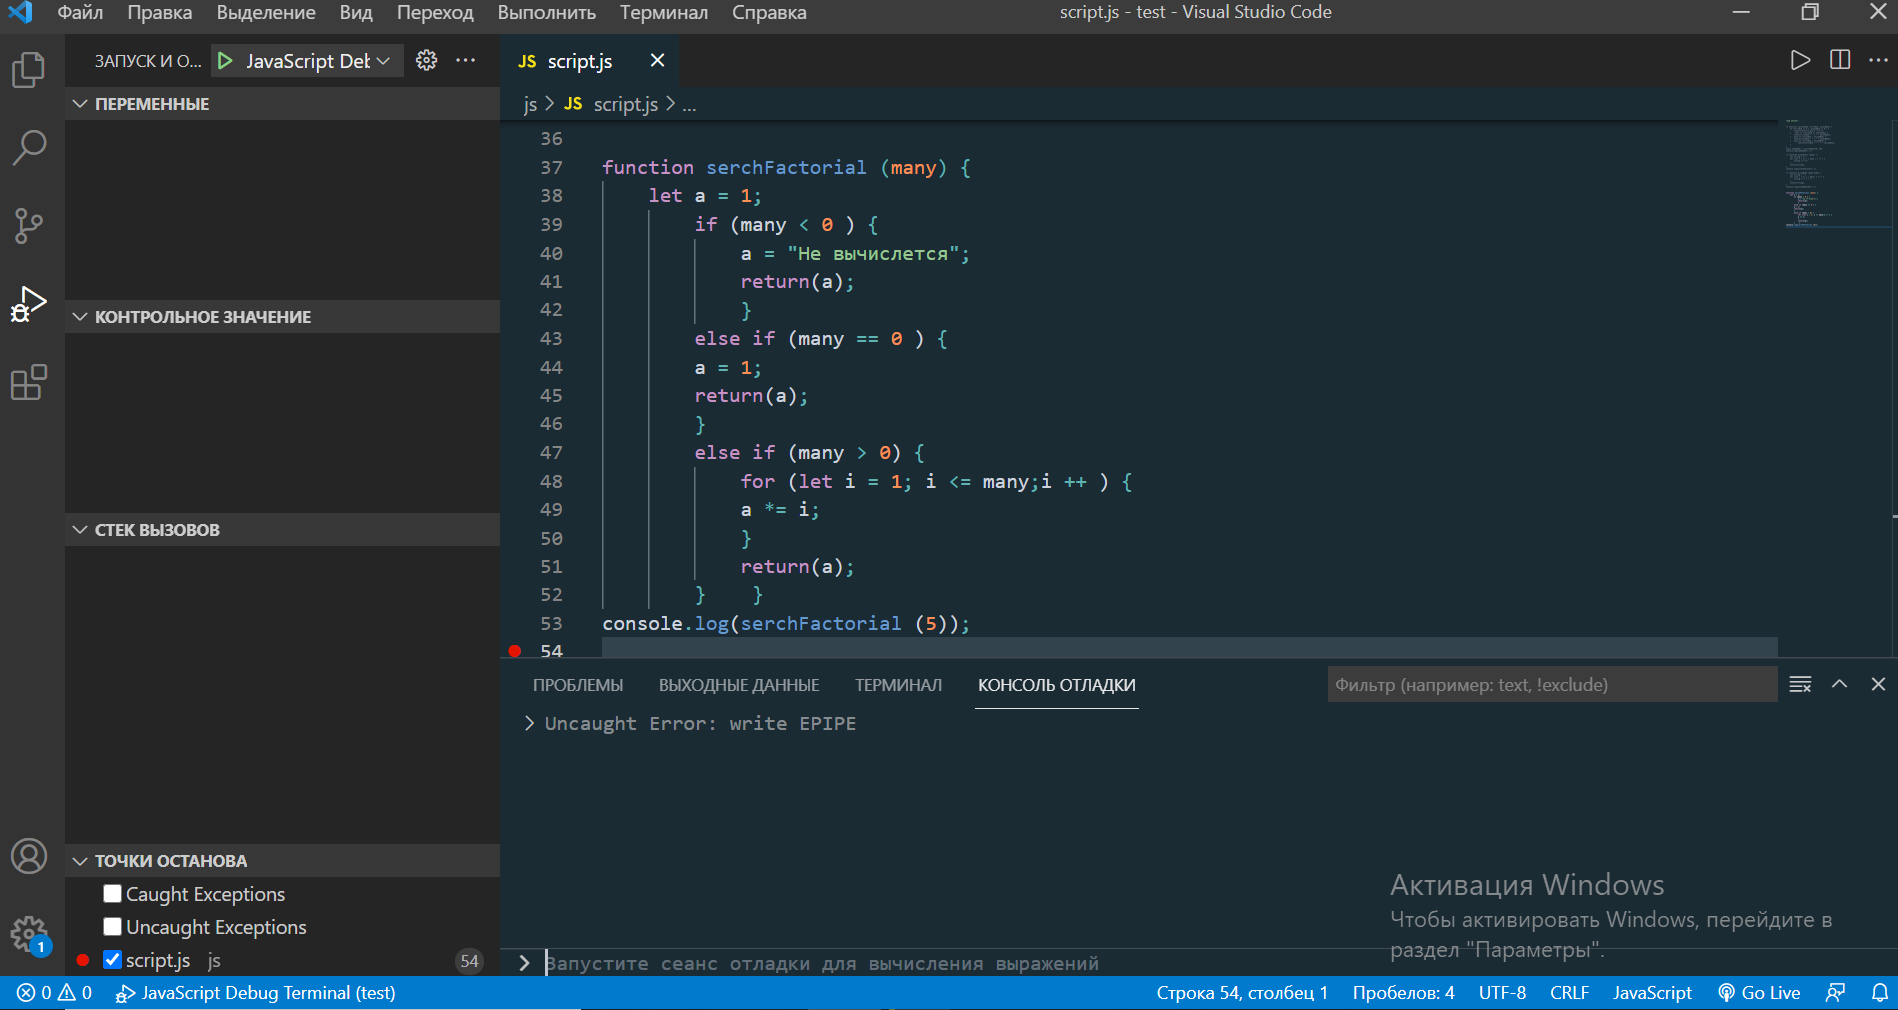Click the errors and warnings status indicator

55,993
